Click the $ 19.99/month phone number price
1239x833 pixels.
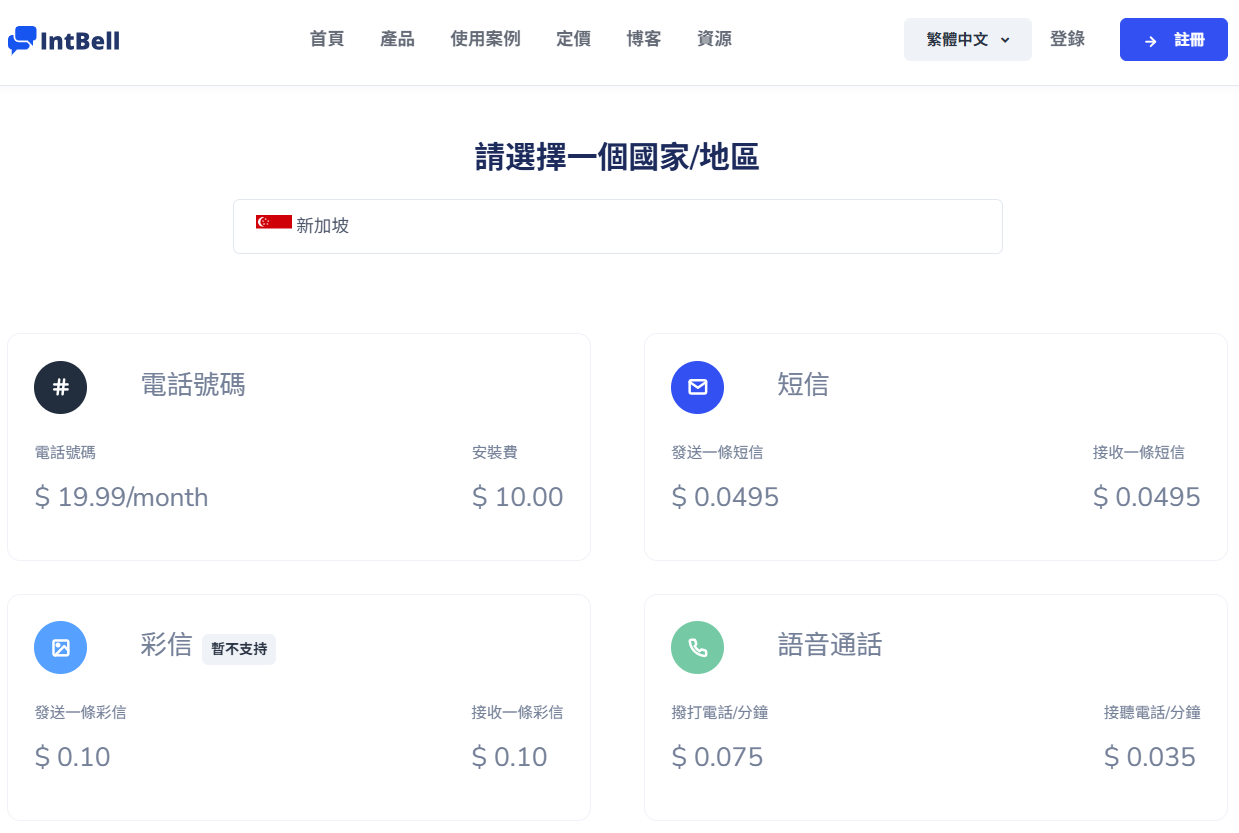coord(121,497)
